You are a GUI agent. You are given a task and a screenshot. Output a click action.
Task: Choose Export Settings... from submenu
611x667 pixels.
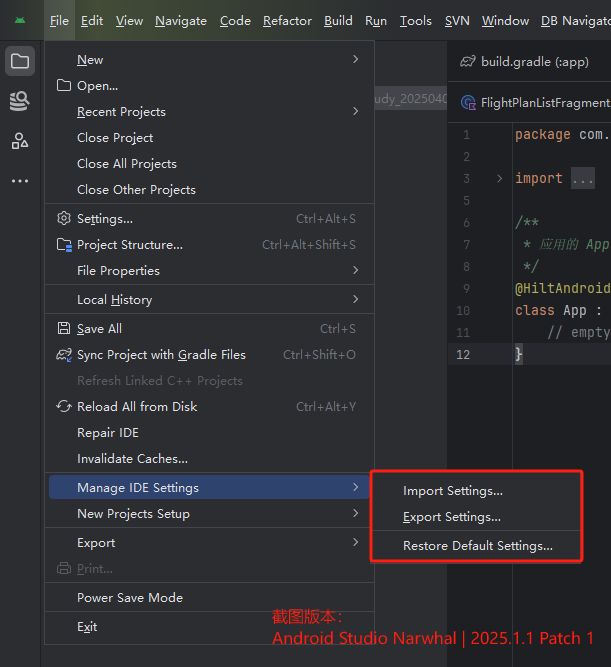click(x=477, y=517)
